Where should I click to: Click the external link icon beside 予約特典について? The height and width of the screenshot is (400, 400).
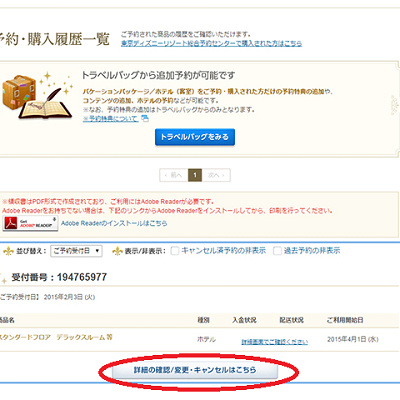[145, 118]
